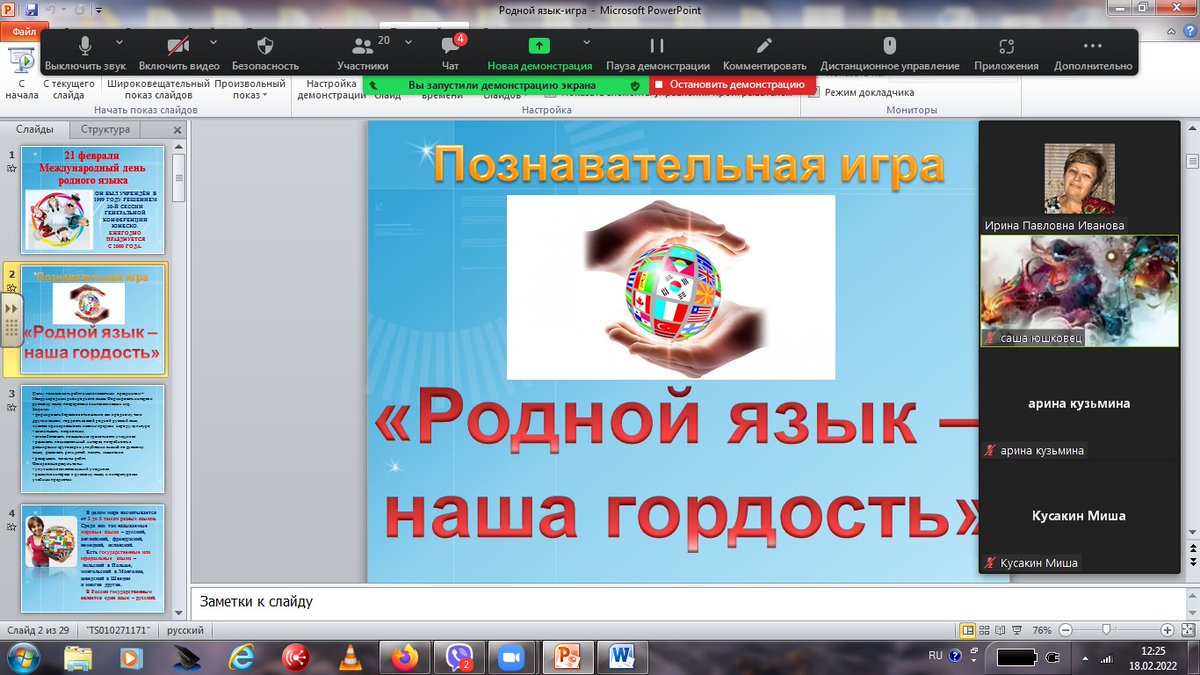Image resolution: width=1200 pixels, height=675 pixels.
Task: Select slide 2 thumbnail Родной язык
Action: (92, 318)
